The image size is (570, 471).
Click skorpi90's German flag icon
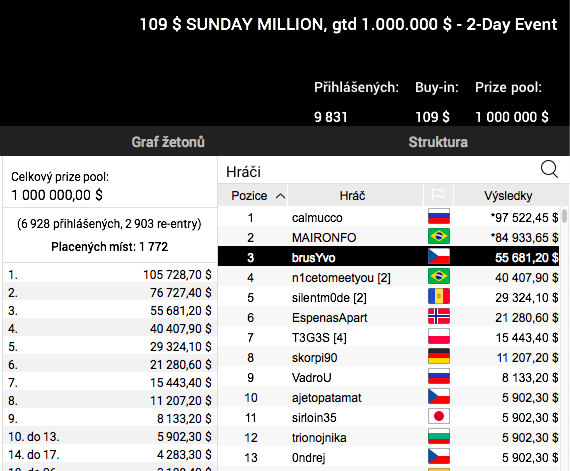point(439,356)
